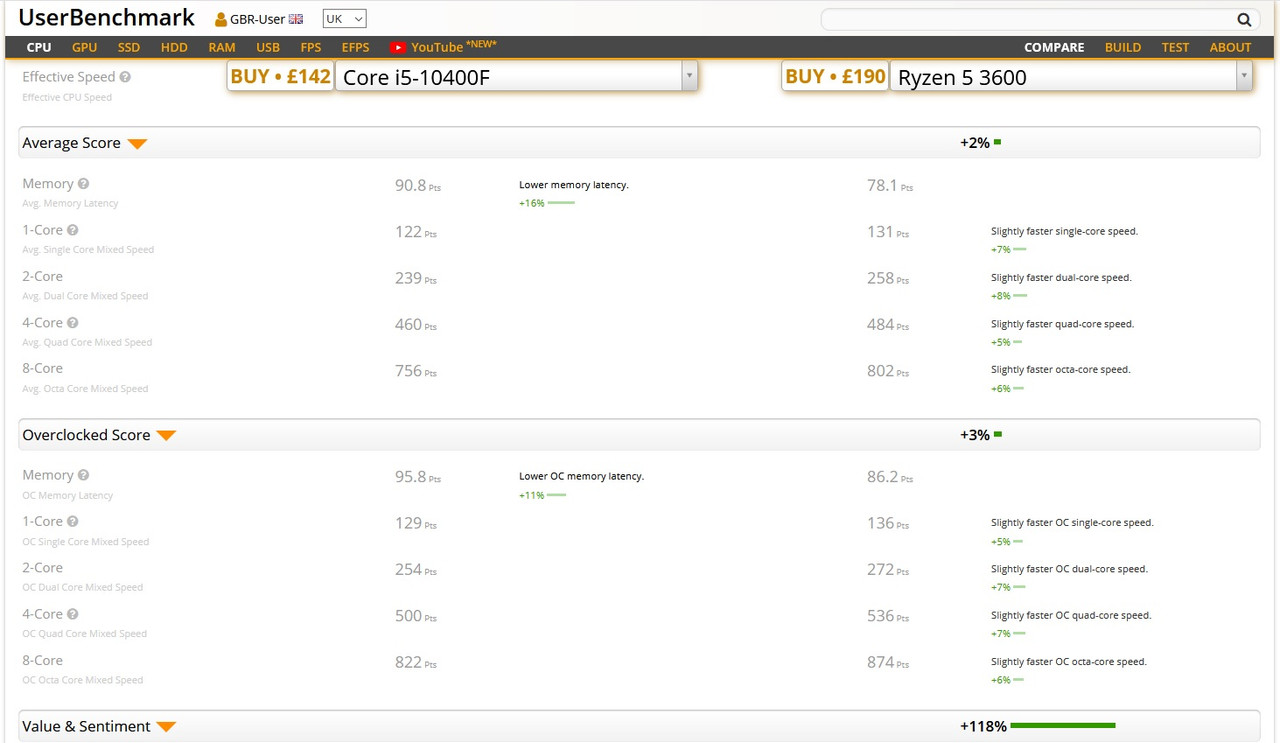Click help icon beside Average Score 4-Core

(72, 322)
